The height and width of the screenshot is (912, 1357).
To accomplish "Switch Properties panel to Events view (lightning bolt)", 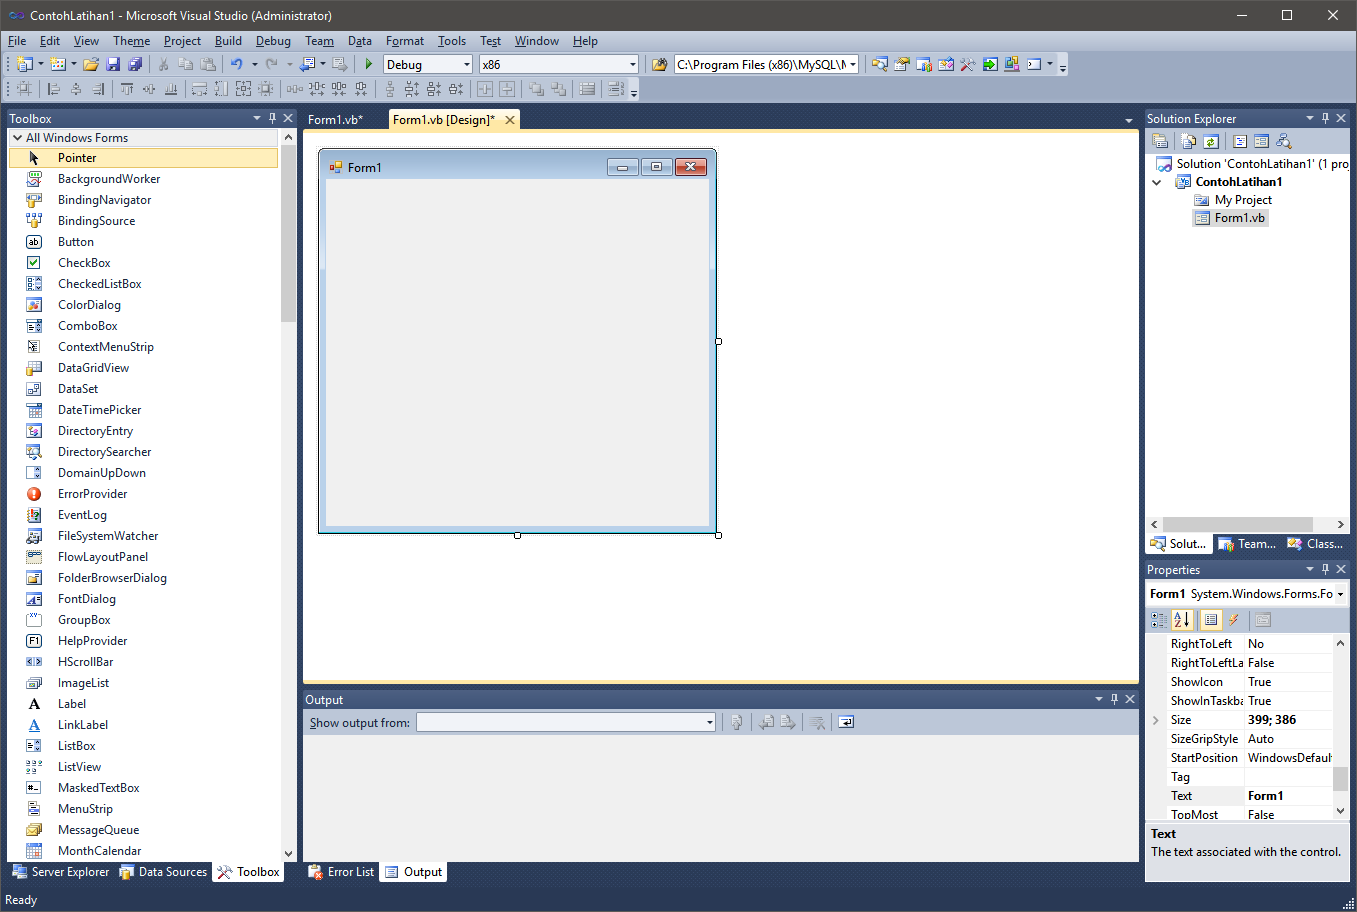I will tap(1234, 620).
